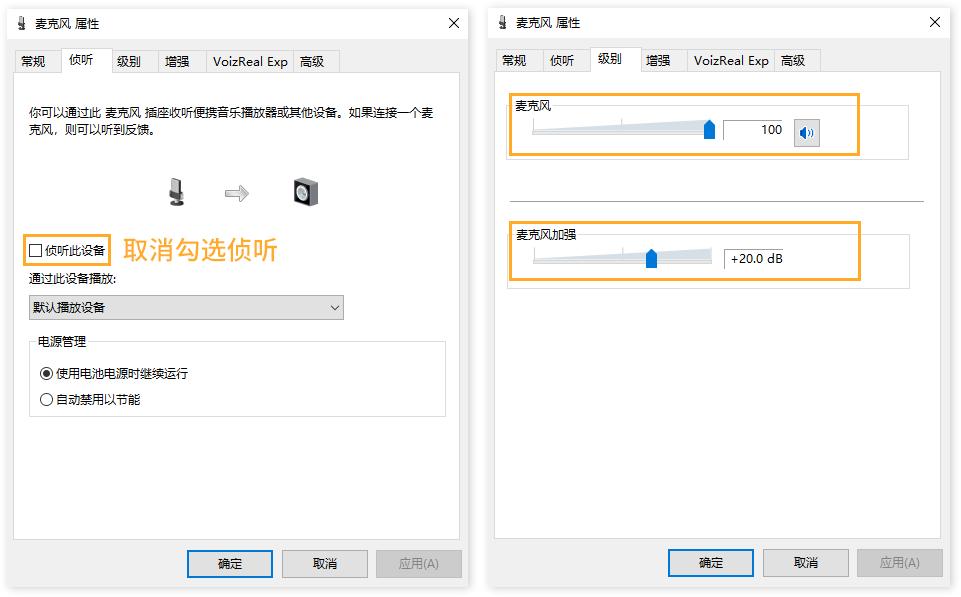Open the 默认播放设备 dropdown
Screen dimensions: 961x597
185,307
